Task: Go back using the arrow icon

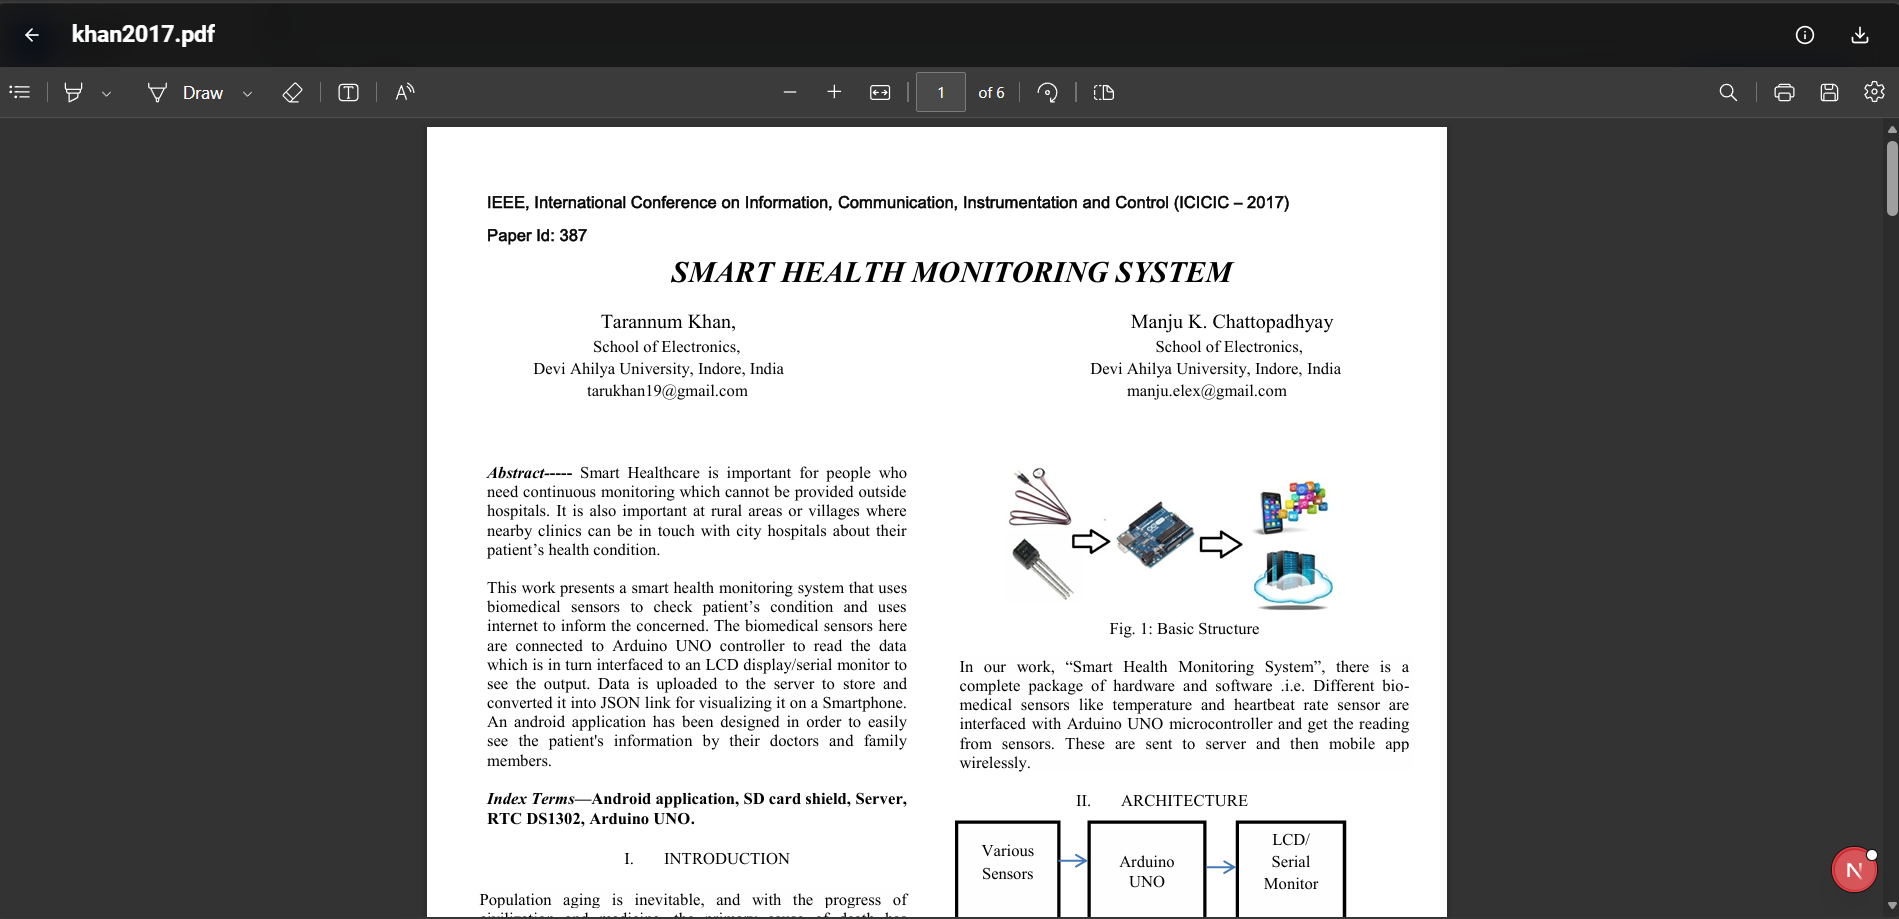Action: (32, 35)
